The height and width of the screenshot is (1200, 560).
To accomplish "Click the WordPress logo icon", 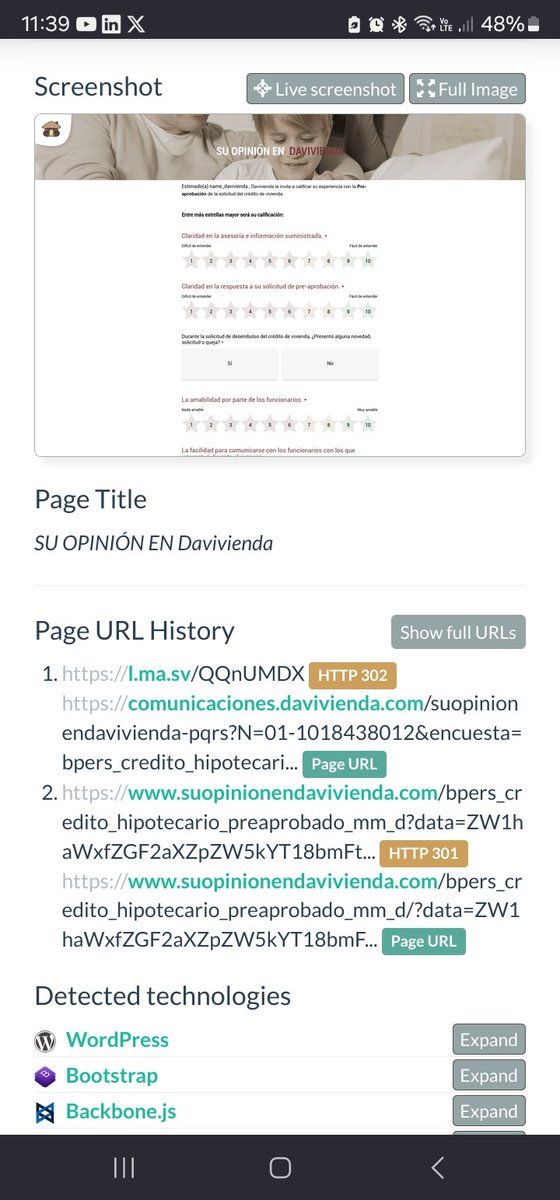I will tap(45, 1040).
